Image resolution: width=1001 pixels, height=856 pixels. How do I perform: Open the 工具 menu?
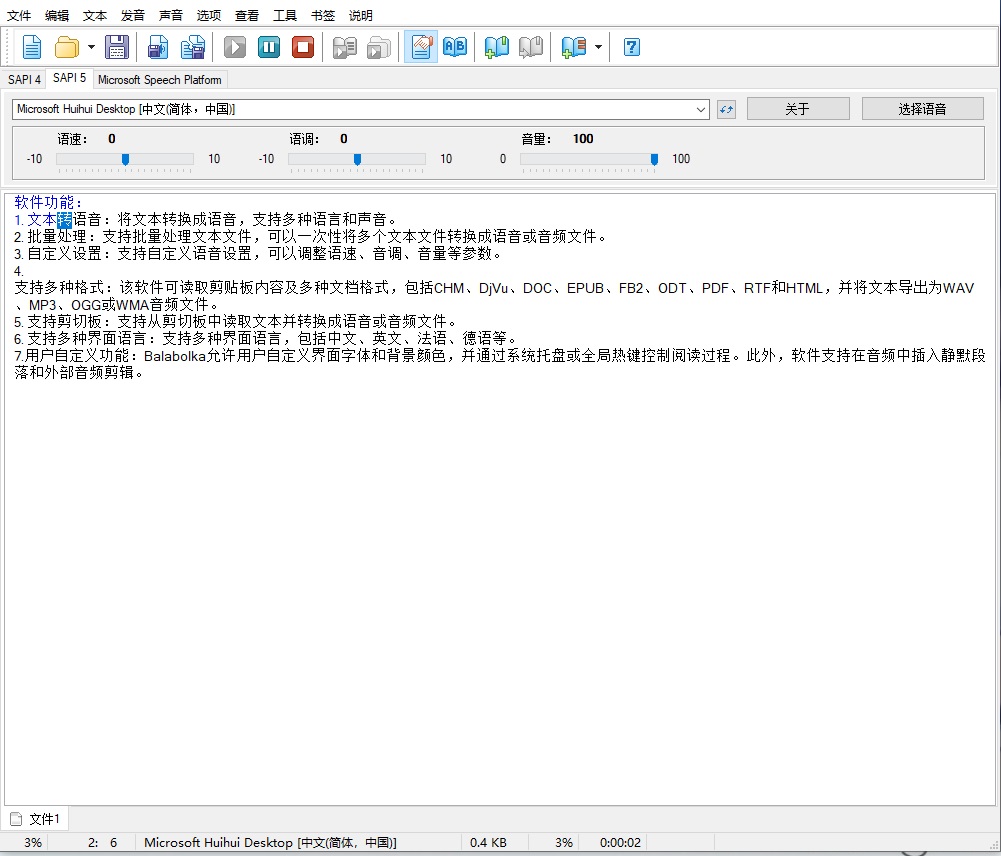[x=285, y=15]
